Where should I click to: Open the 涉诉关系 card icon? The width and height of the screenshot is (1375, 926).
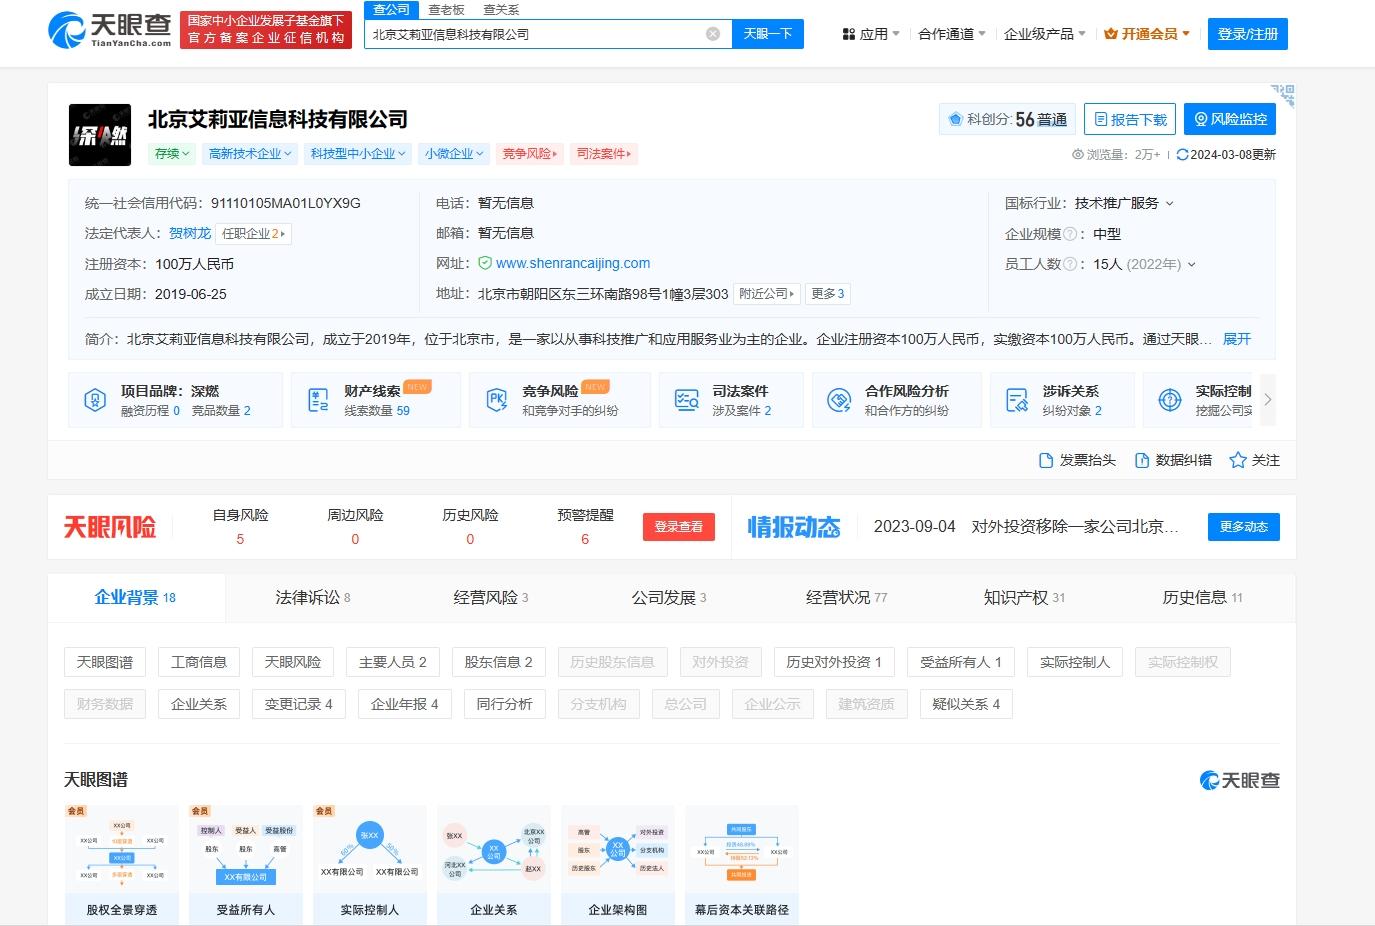(x=1017, y=400)
